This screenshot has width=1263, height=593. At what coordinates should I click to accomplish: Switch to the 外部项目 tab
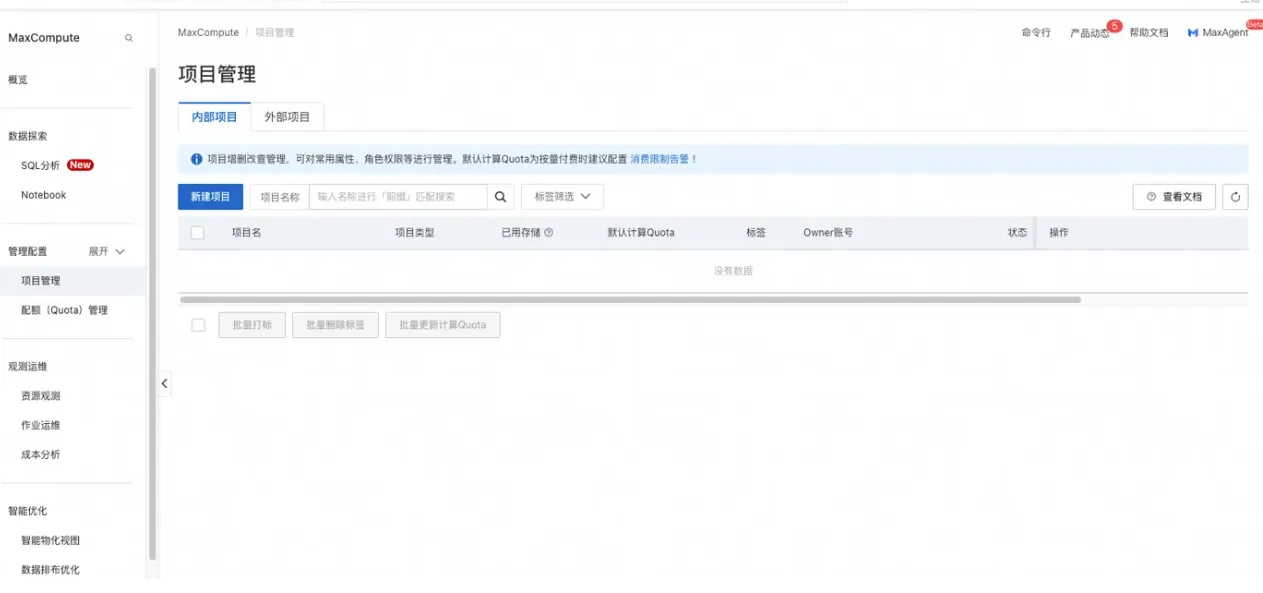tap(287, 117)
